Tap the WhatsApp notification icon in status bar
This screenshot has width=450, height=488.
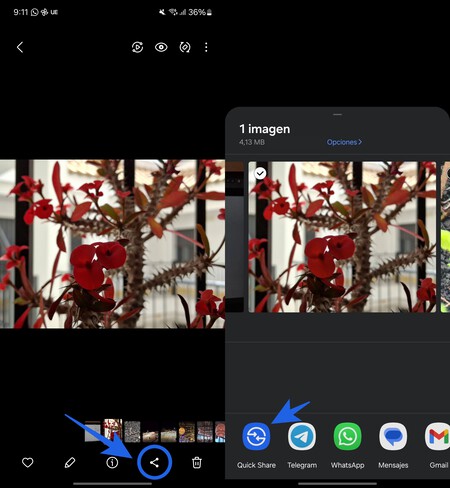coord(35,12)
